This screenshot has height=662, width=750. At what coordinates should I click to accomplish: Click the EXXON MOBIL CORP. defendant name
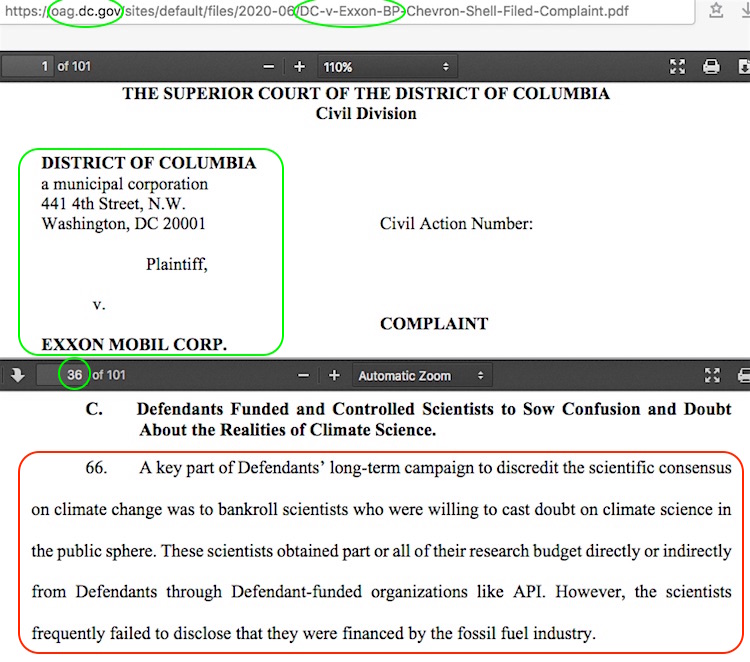(x=134, y=344)
